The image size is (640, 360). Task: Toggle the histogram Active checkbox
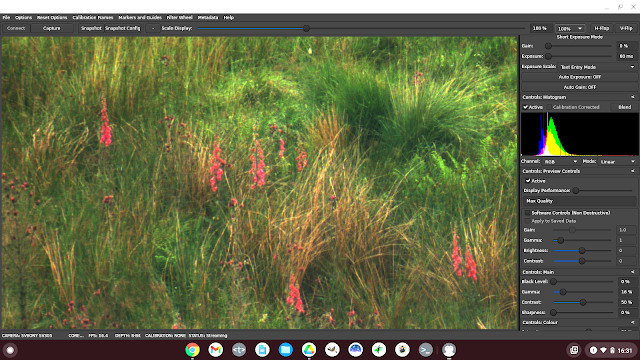(x=526, y=107)
